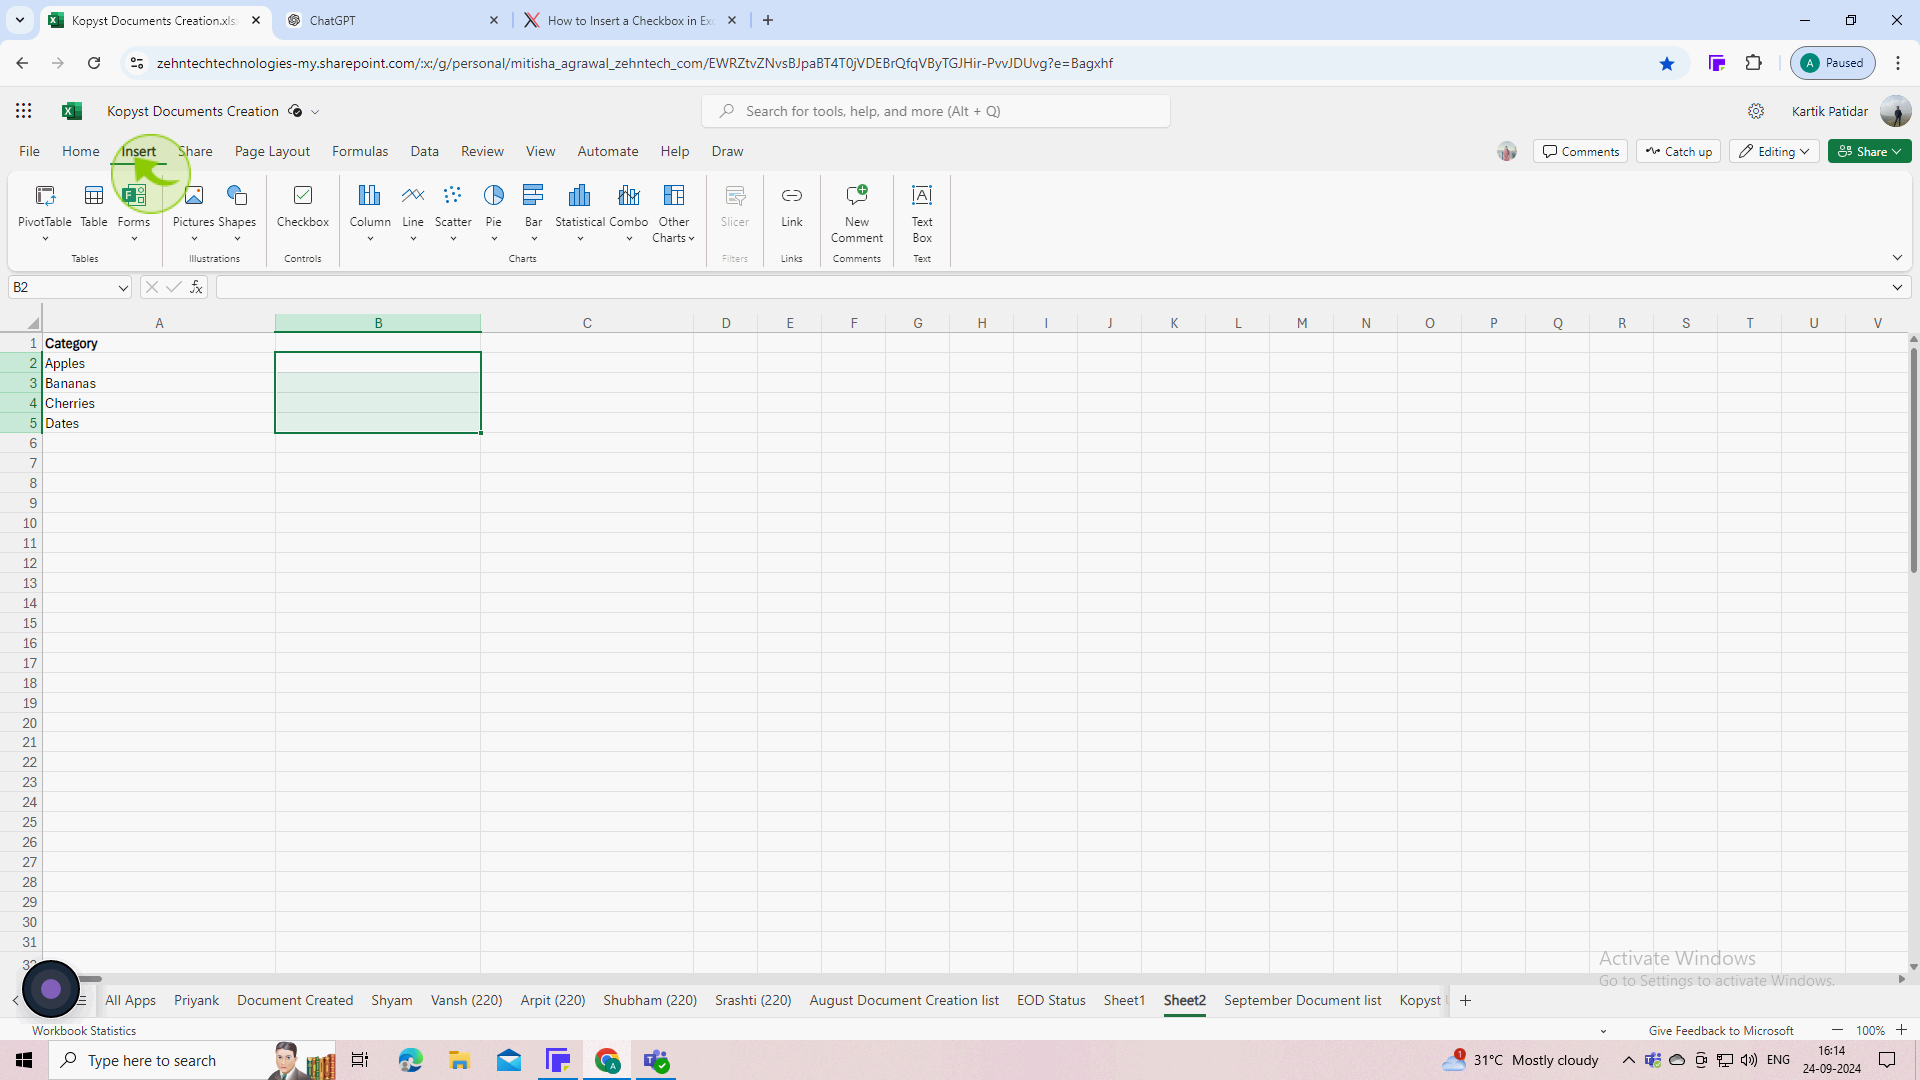Image resolution: width=1920 pixels, height=1080 pixels.
Task: Insert a Combo chart
Action: pos(629,212)
